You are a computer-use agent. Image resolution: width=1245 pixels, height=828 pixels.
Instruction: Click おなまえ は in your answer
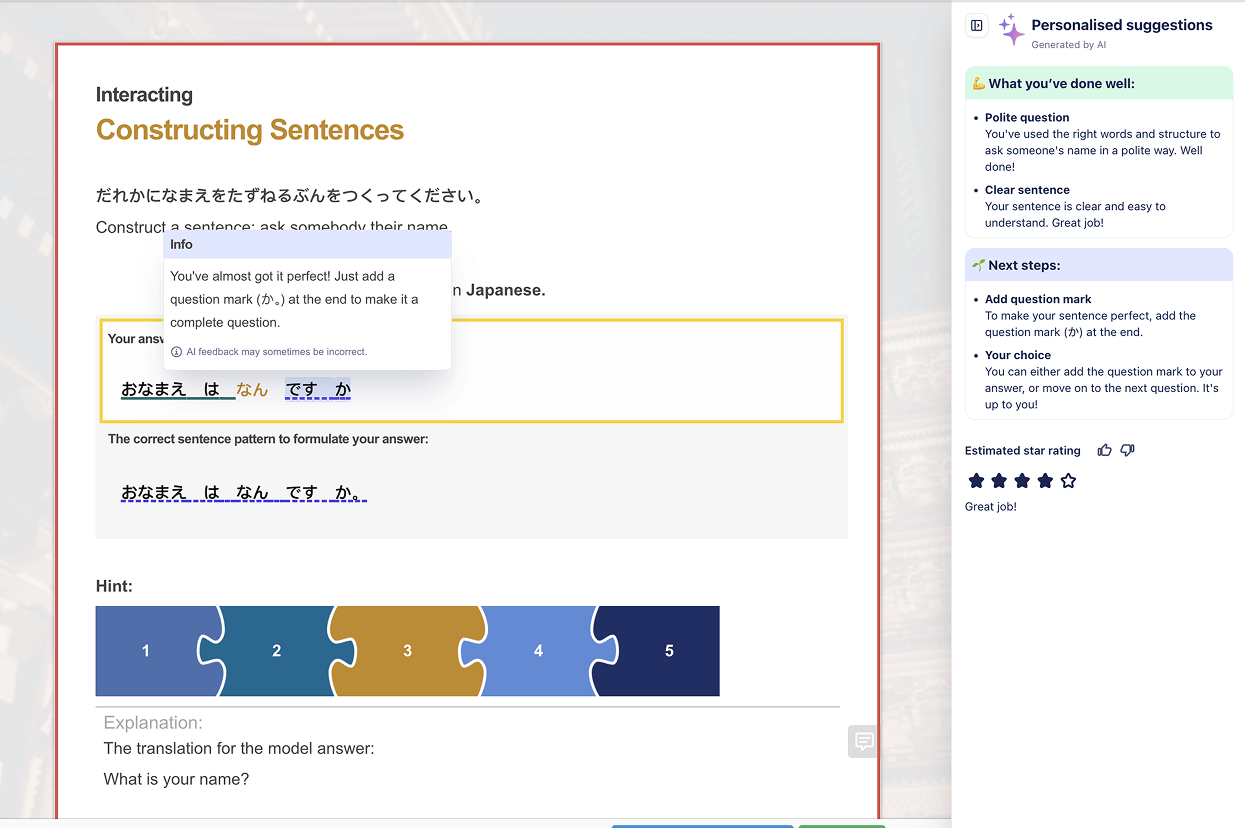tap(172, 390)
